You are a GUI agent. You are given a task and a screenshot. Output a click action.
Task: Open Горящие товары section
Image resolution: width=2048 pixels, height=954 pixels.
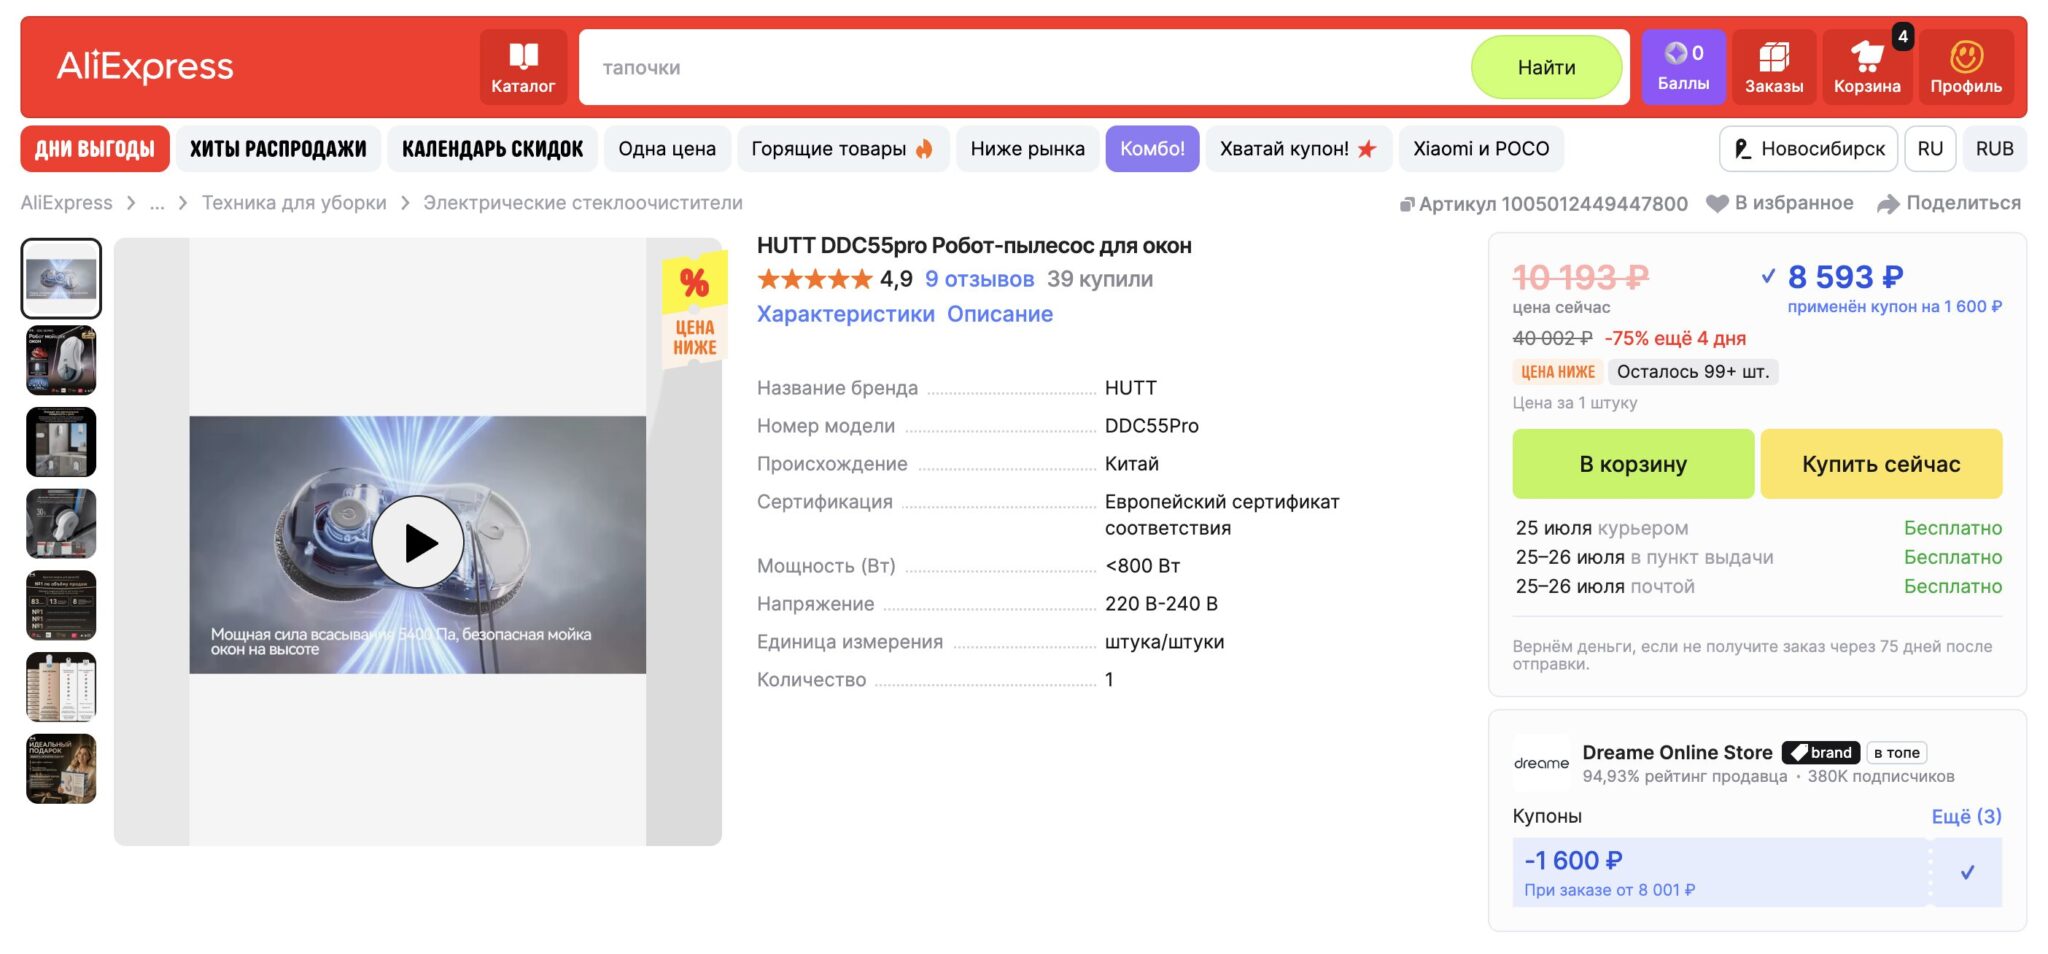(x=843, y=149)
